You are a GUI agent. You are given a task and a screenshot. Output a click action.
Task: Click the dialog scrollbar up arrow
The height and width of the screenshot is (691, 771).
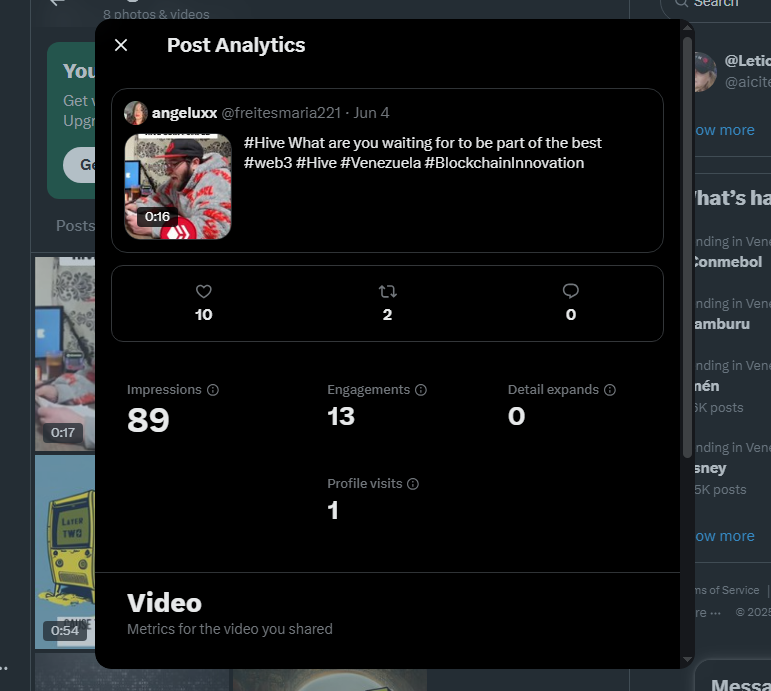coord(687,28)
